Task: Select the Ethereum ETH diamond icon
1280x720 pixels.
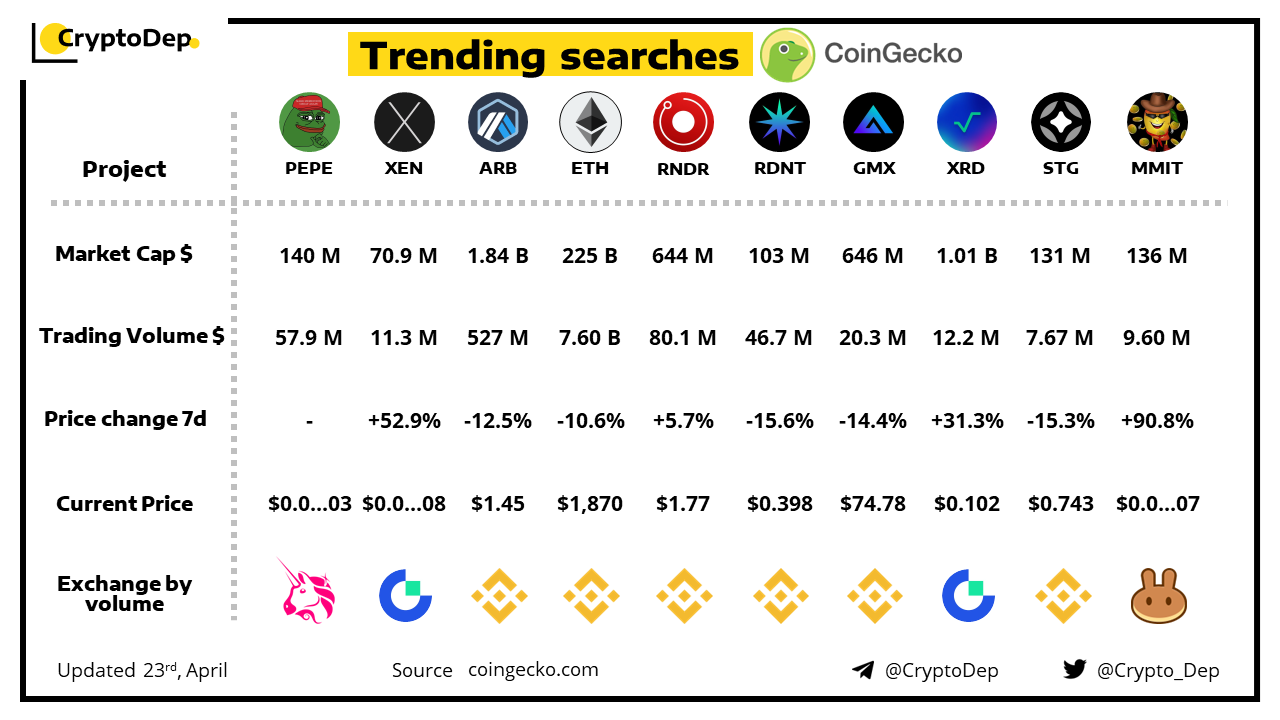Action: tap(590, 122)
